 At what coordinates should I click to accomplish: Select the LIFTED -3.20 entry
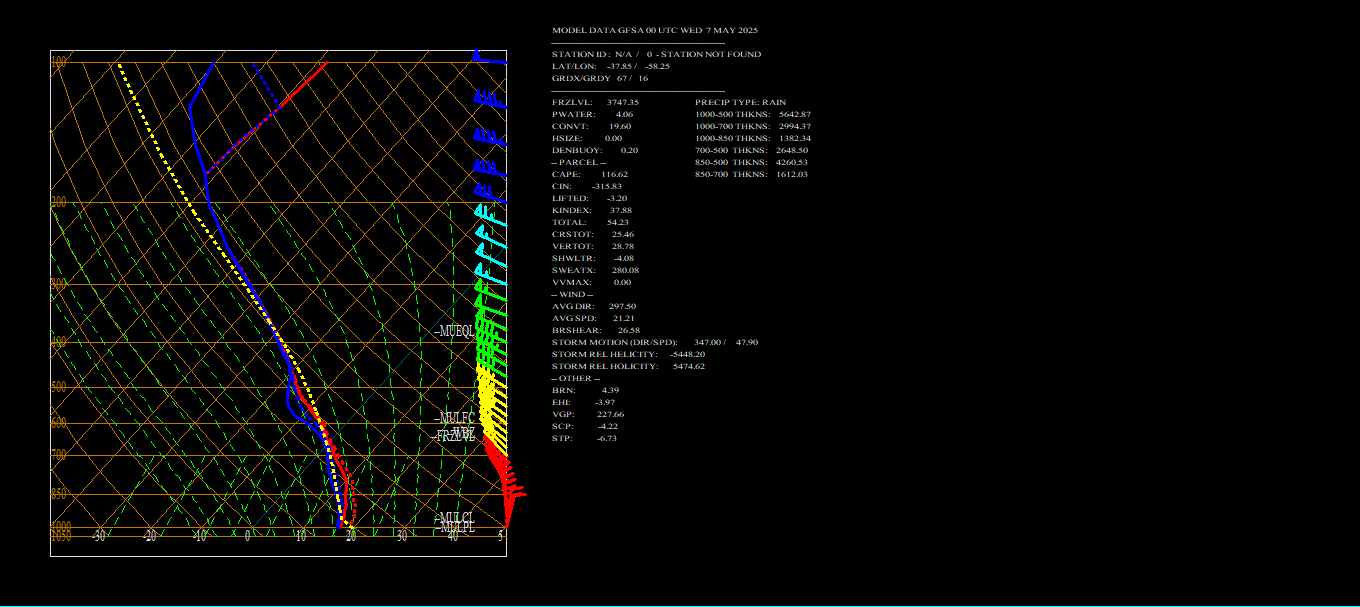(x=590, y=198)
